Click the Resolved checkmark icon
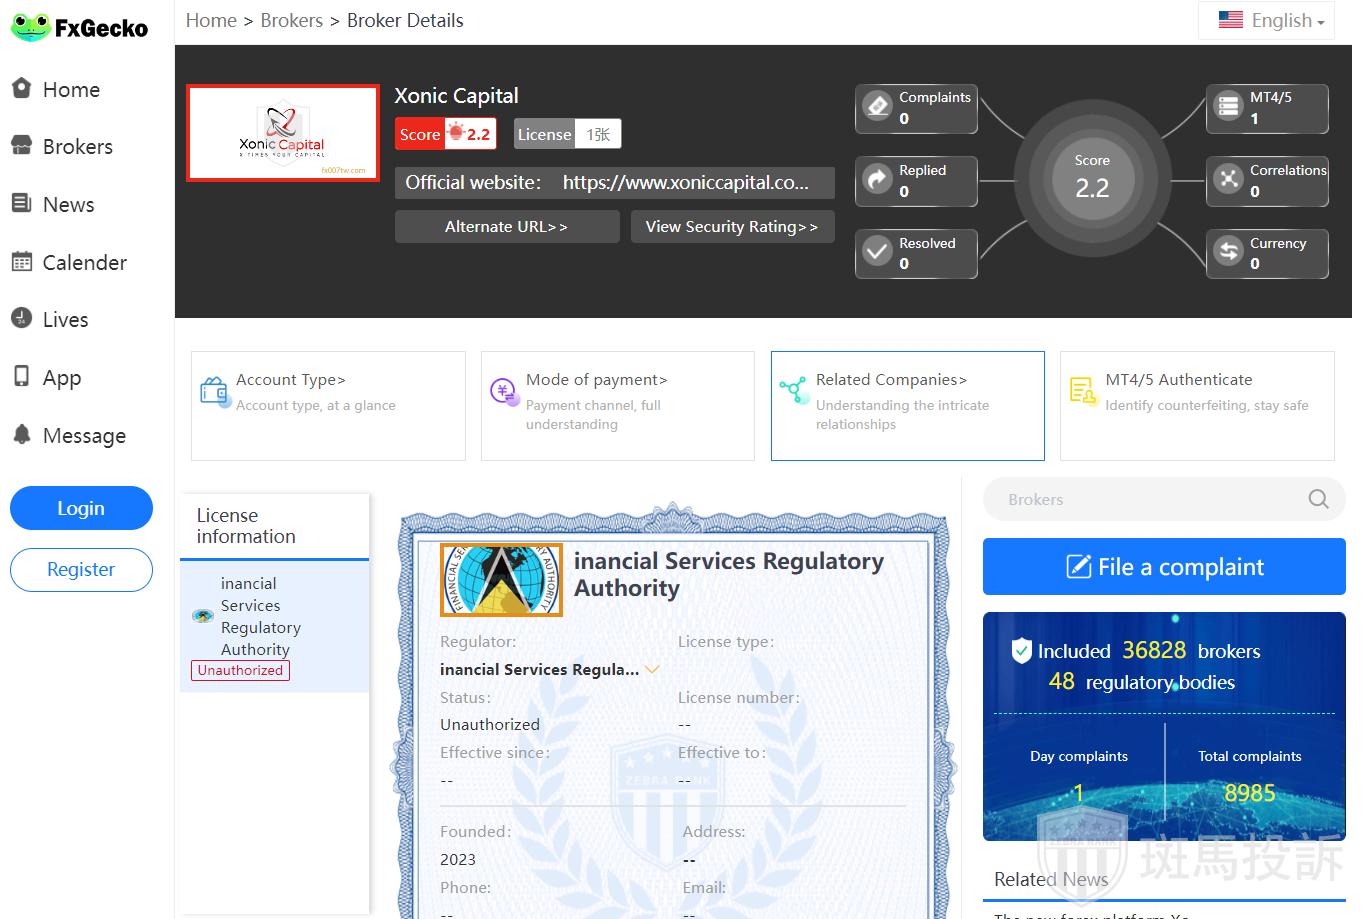Viewport: 1362px width, 919px height. [877, 252]
